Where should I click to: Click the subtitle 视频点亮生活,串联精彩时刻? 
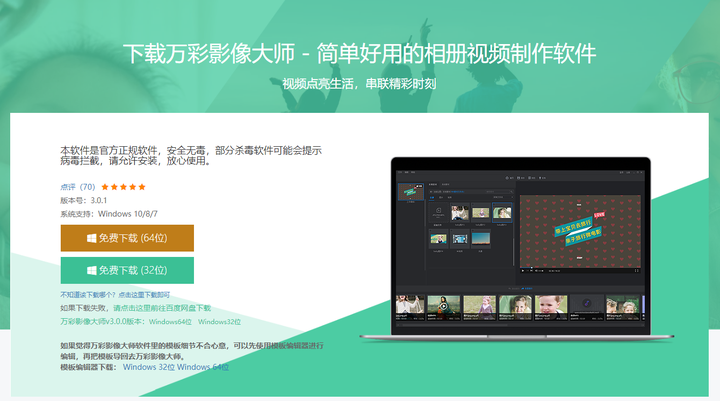click(x=359, y=84)
